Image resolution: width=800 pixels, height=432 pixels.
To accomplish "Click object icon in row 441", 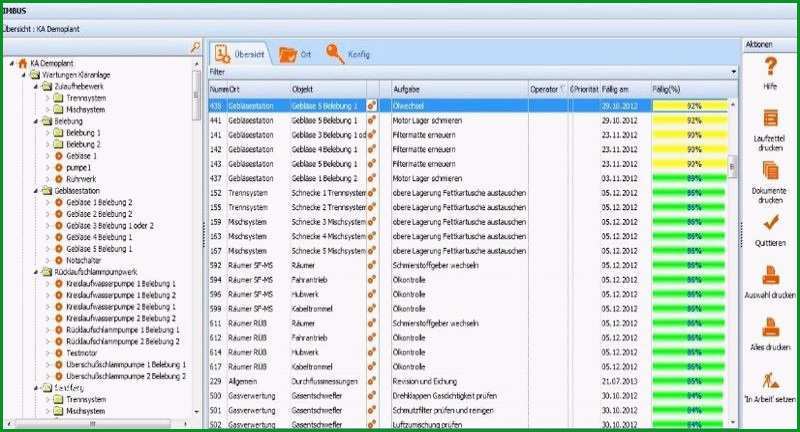I will coord(372,120).
